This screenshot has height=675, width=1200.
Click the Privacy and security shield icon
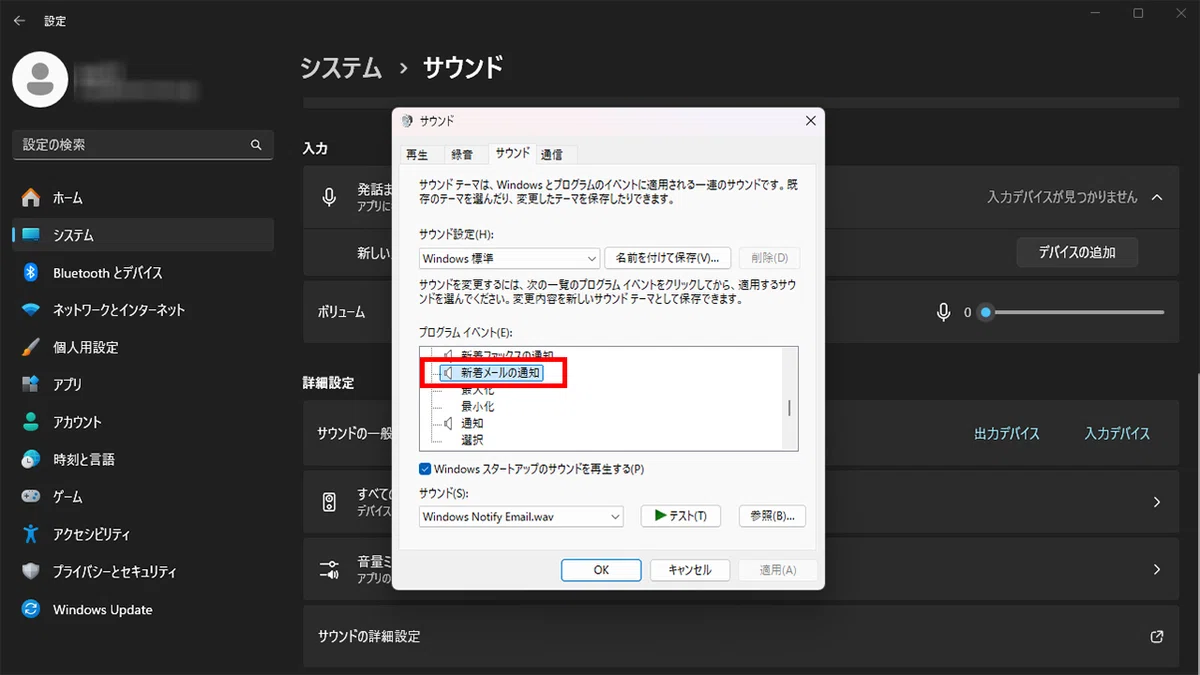point(31,572)
